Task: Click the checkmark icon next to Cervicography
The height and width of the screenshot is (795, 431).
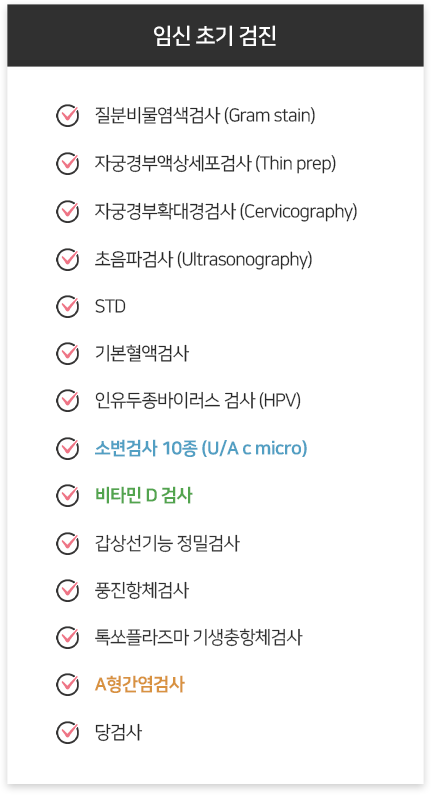Action: (x=67, y=211)
